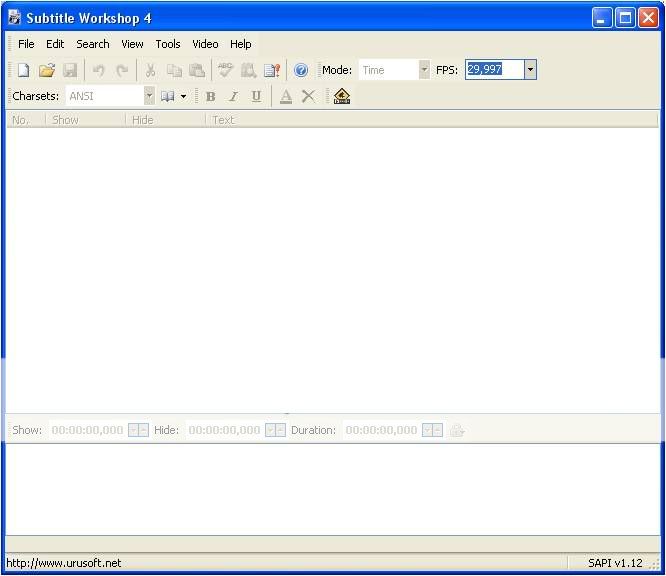666x576 pixels.
Task: Click the house icon in formatting toolbar
Action: [342, 96]
